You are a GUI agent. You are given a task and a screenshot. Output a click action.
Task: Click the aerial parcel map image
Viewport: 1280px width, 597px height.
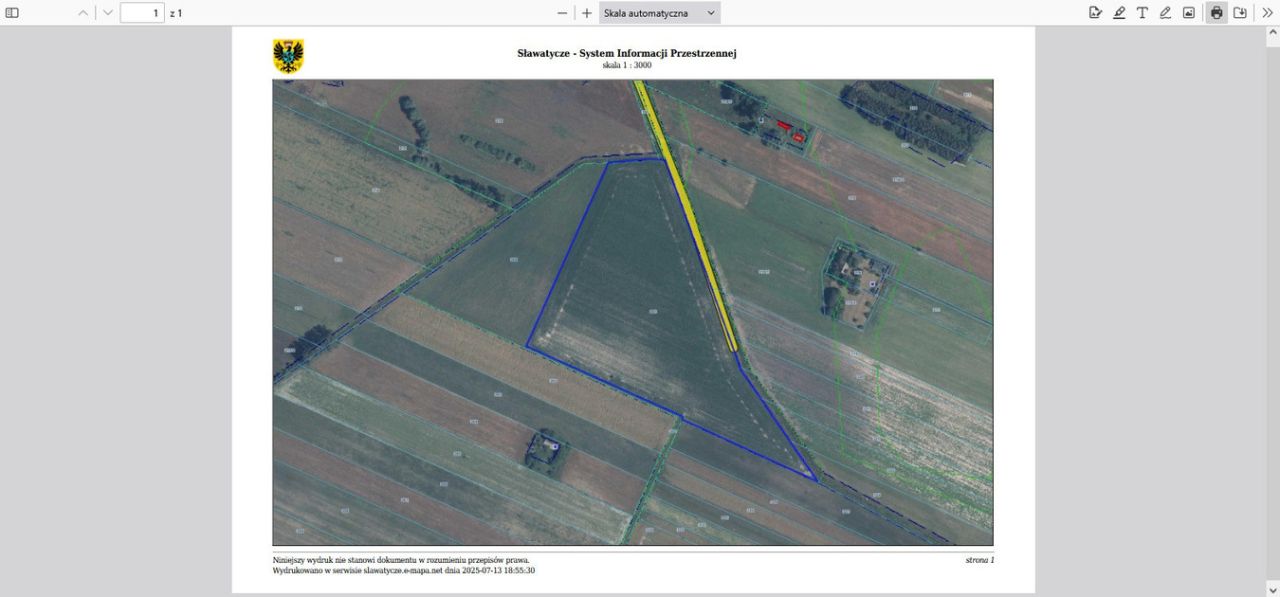coord(633,312)
